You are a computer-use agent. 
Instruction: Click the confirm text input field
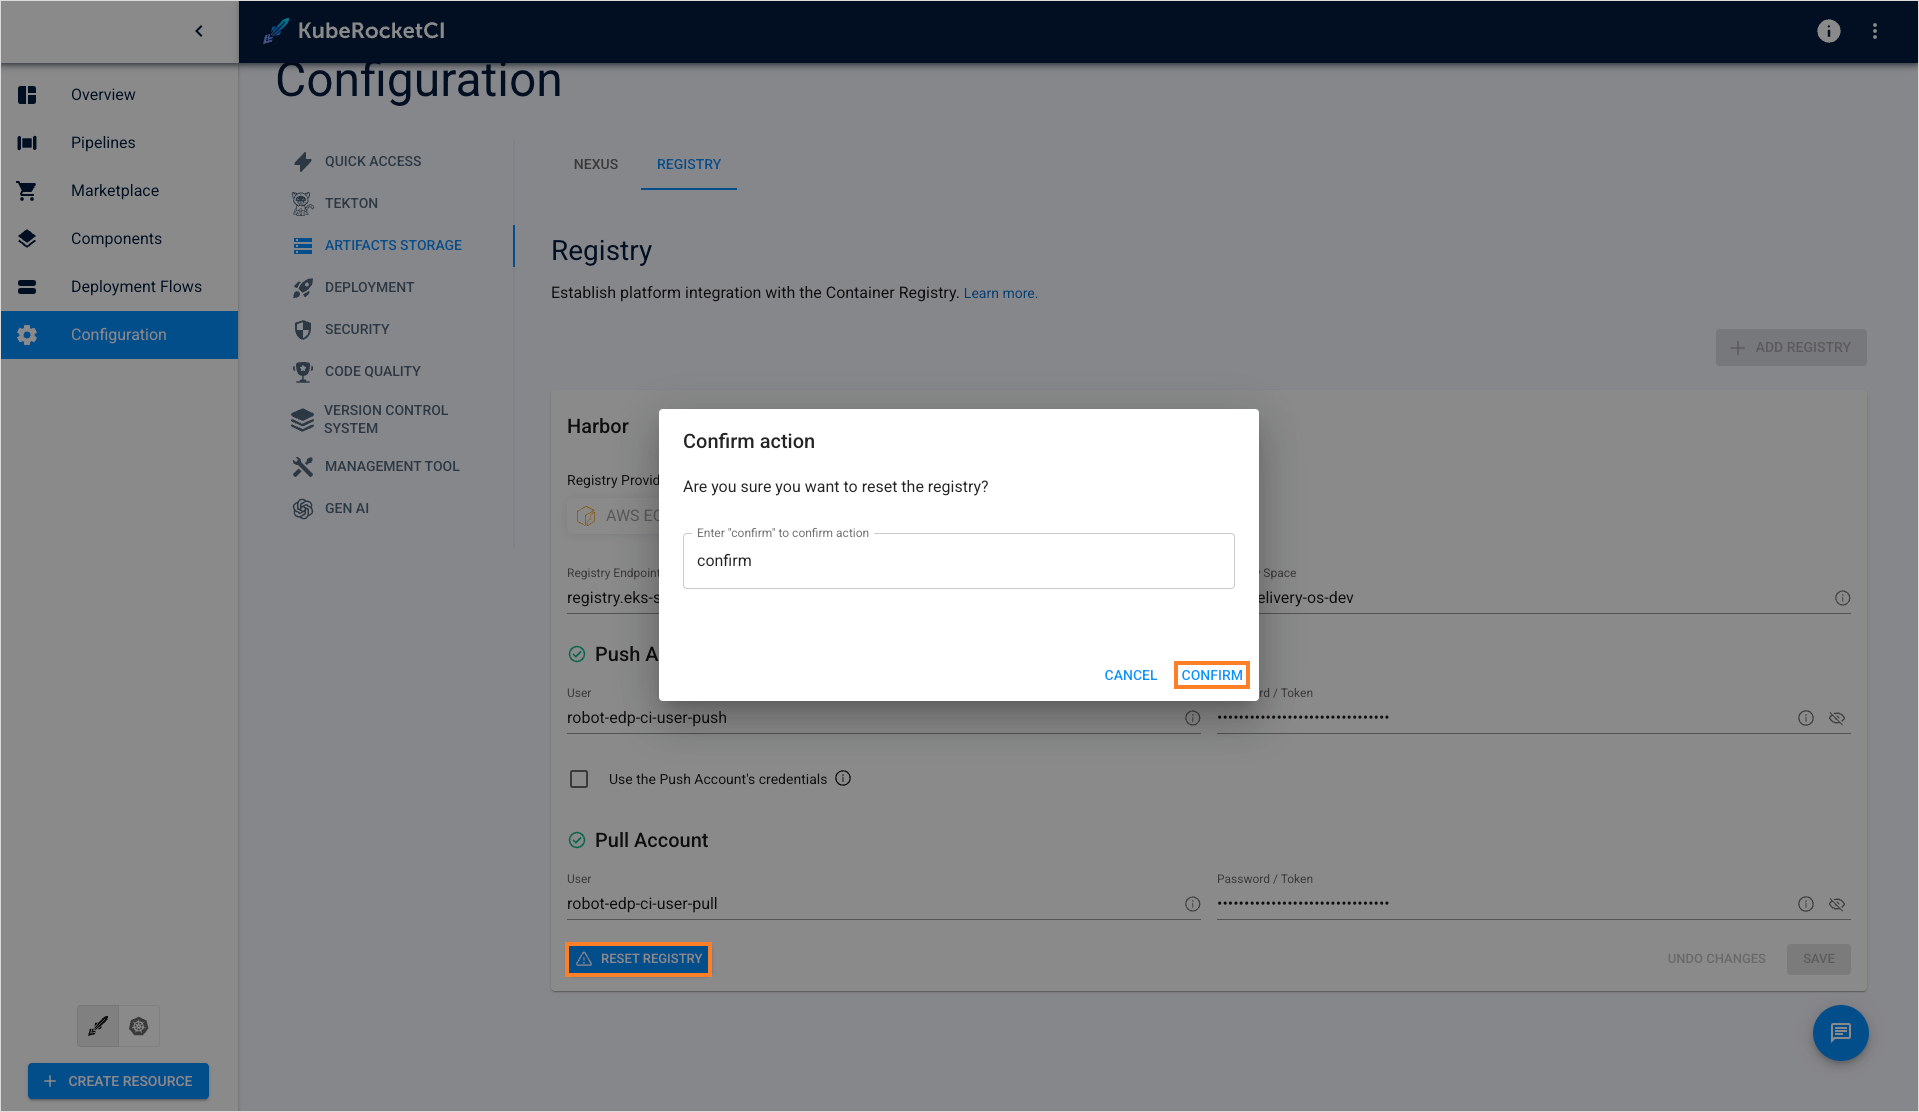click(957, 560)
